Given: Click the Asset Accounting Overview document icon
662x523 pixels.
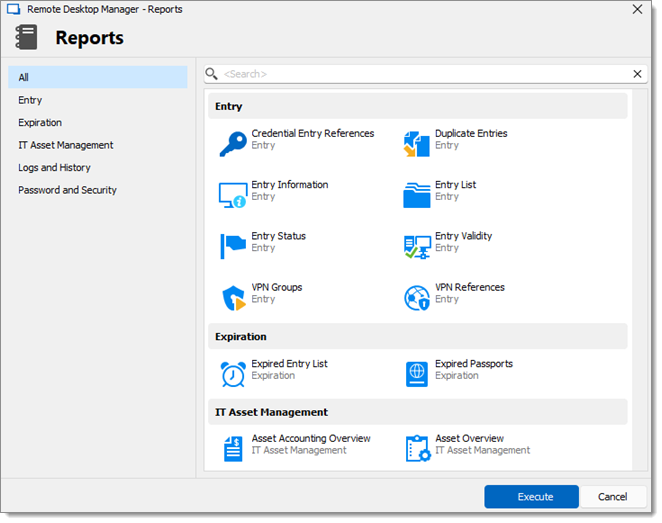Looking at the screenshot, I should click(x=233, y=449).
